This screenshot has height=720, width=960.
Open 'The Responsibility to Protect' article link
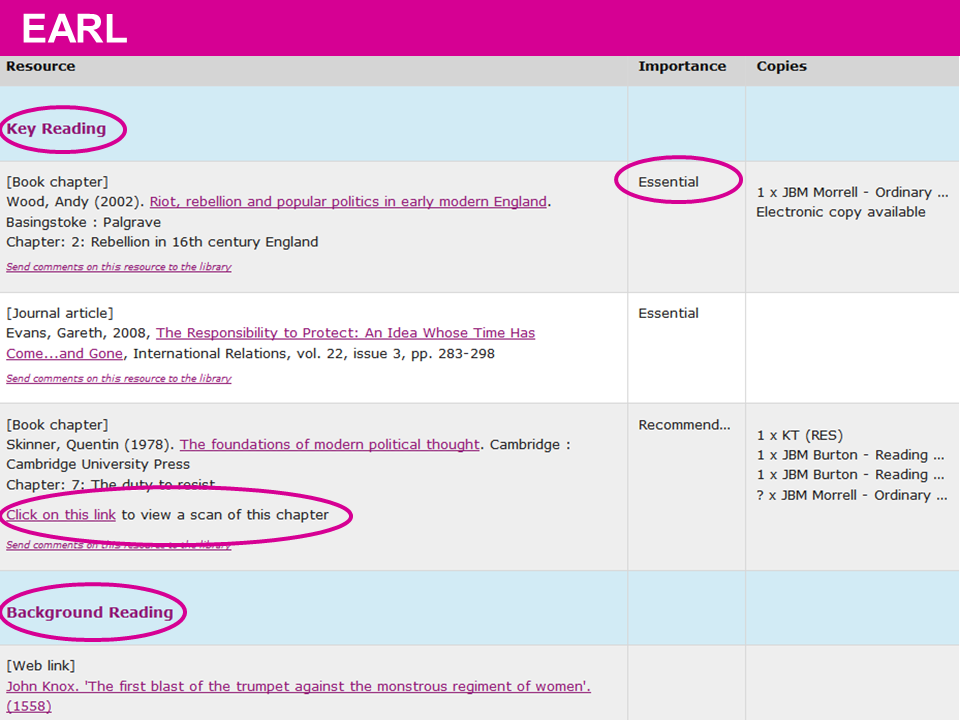(x=345, y=333)
